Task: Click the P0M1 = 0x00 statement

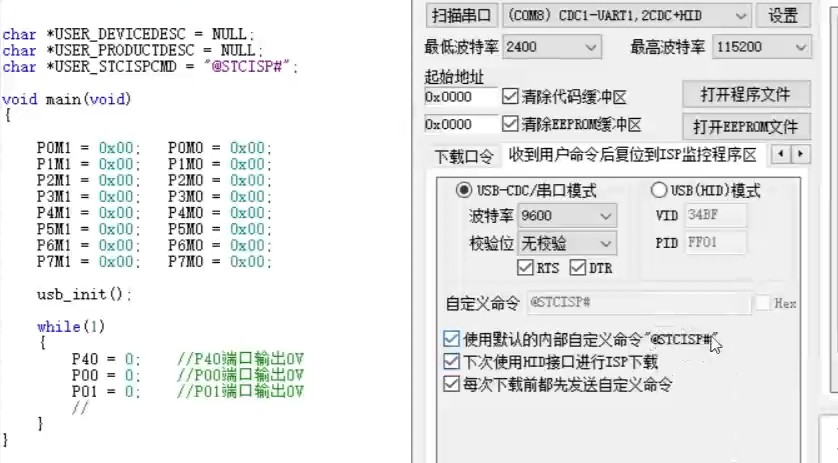Action: point(88,148)
